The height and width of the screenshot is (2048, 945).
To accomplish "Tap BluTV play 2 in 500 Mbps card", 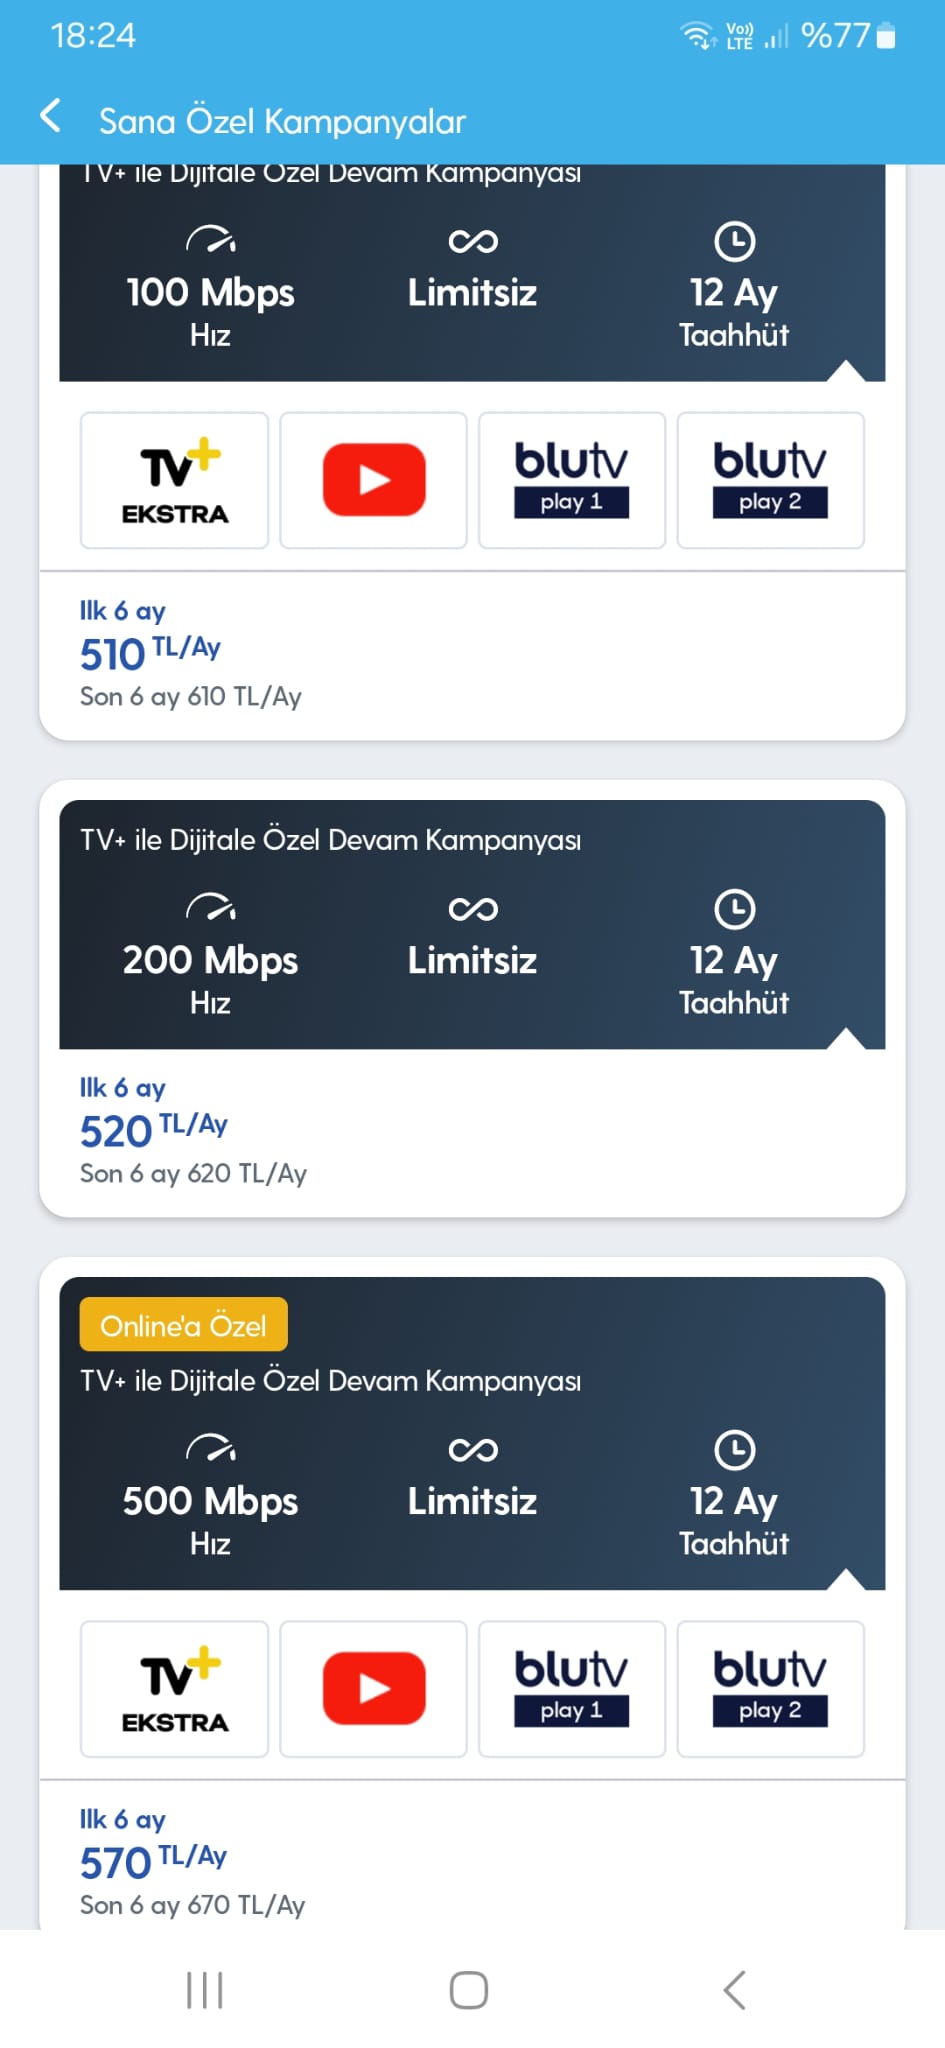I will pyautogui.click(x=770, y=1689).
